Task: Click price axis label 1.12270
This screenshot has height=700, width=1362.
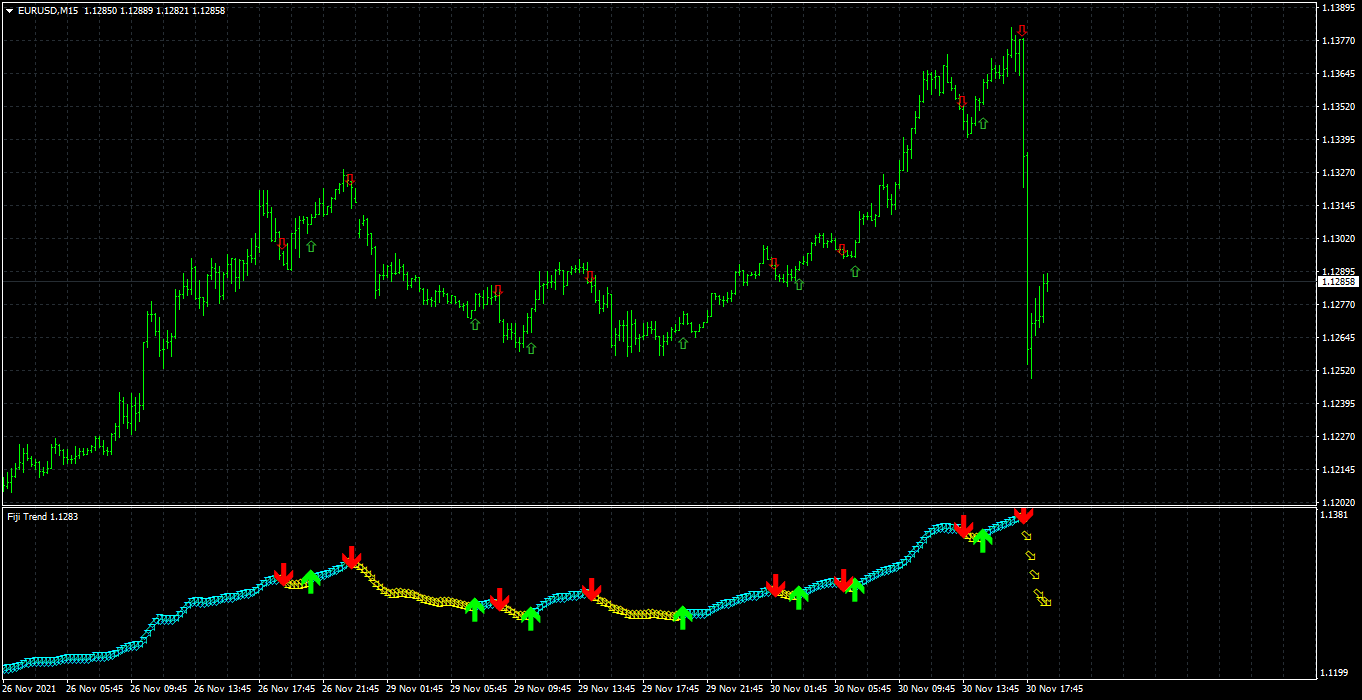Action: coord(1339,437)
